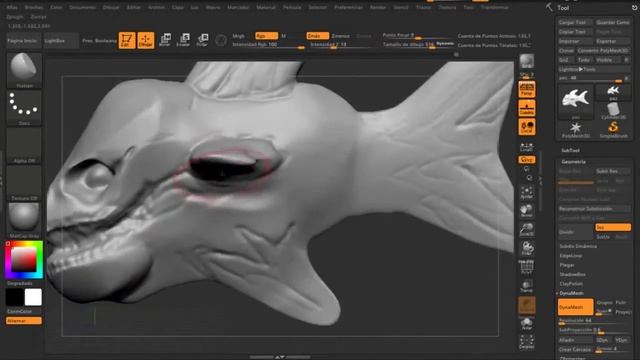Open the Texture Off slot
Screen dimensions: 640x360
(24, 183)
